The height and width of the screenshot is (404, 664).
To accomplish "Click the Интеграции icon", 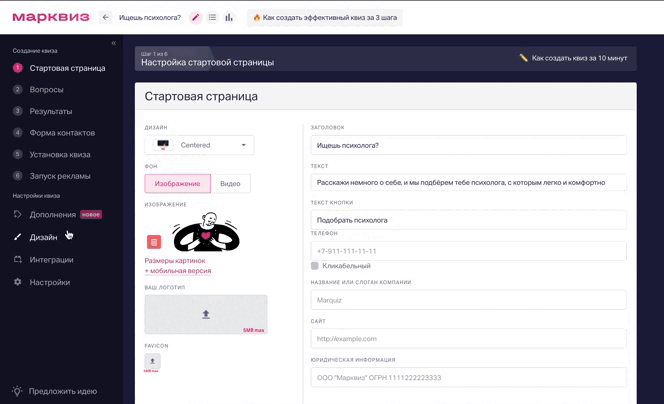I will [x=17, y=260].
